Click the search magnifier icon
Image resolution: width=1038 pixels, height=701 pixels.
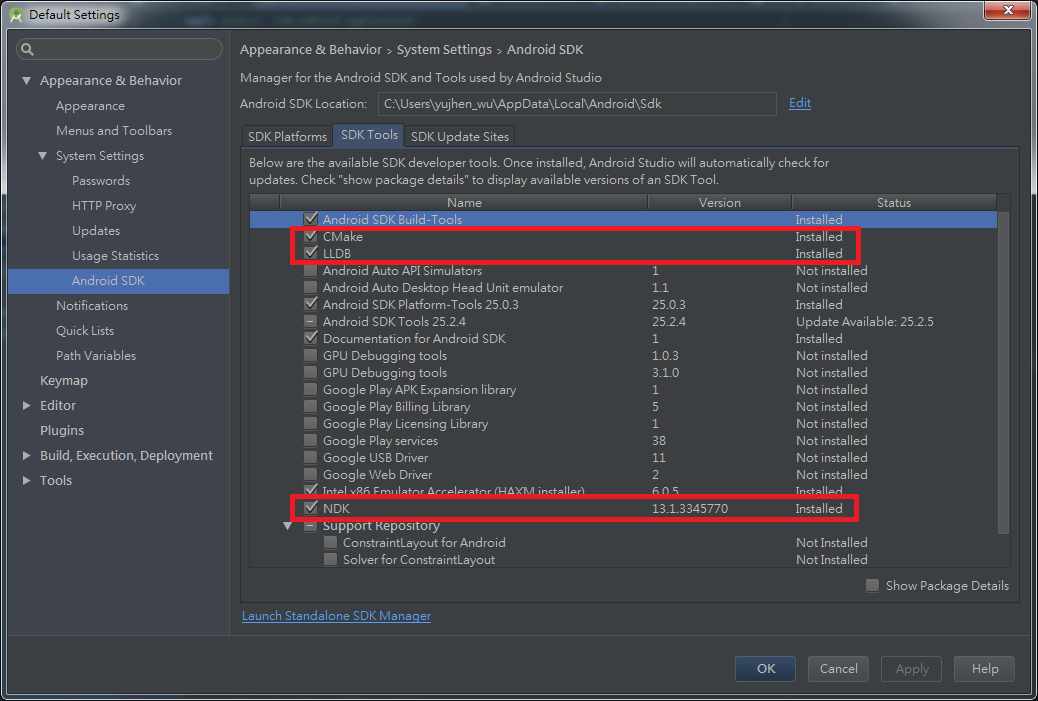[x=27, y=49]
